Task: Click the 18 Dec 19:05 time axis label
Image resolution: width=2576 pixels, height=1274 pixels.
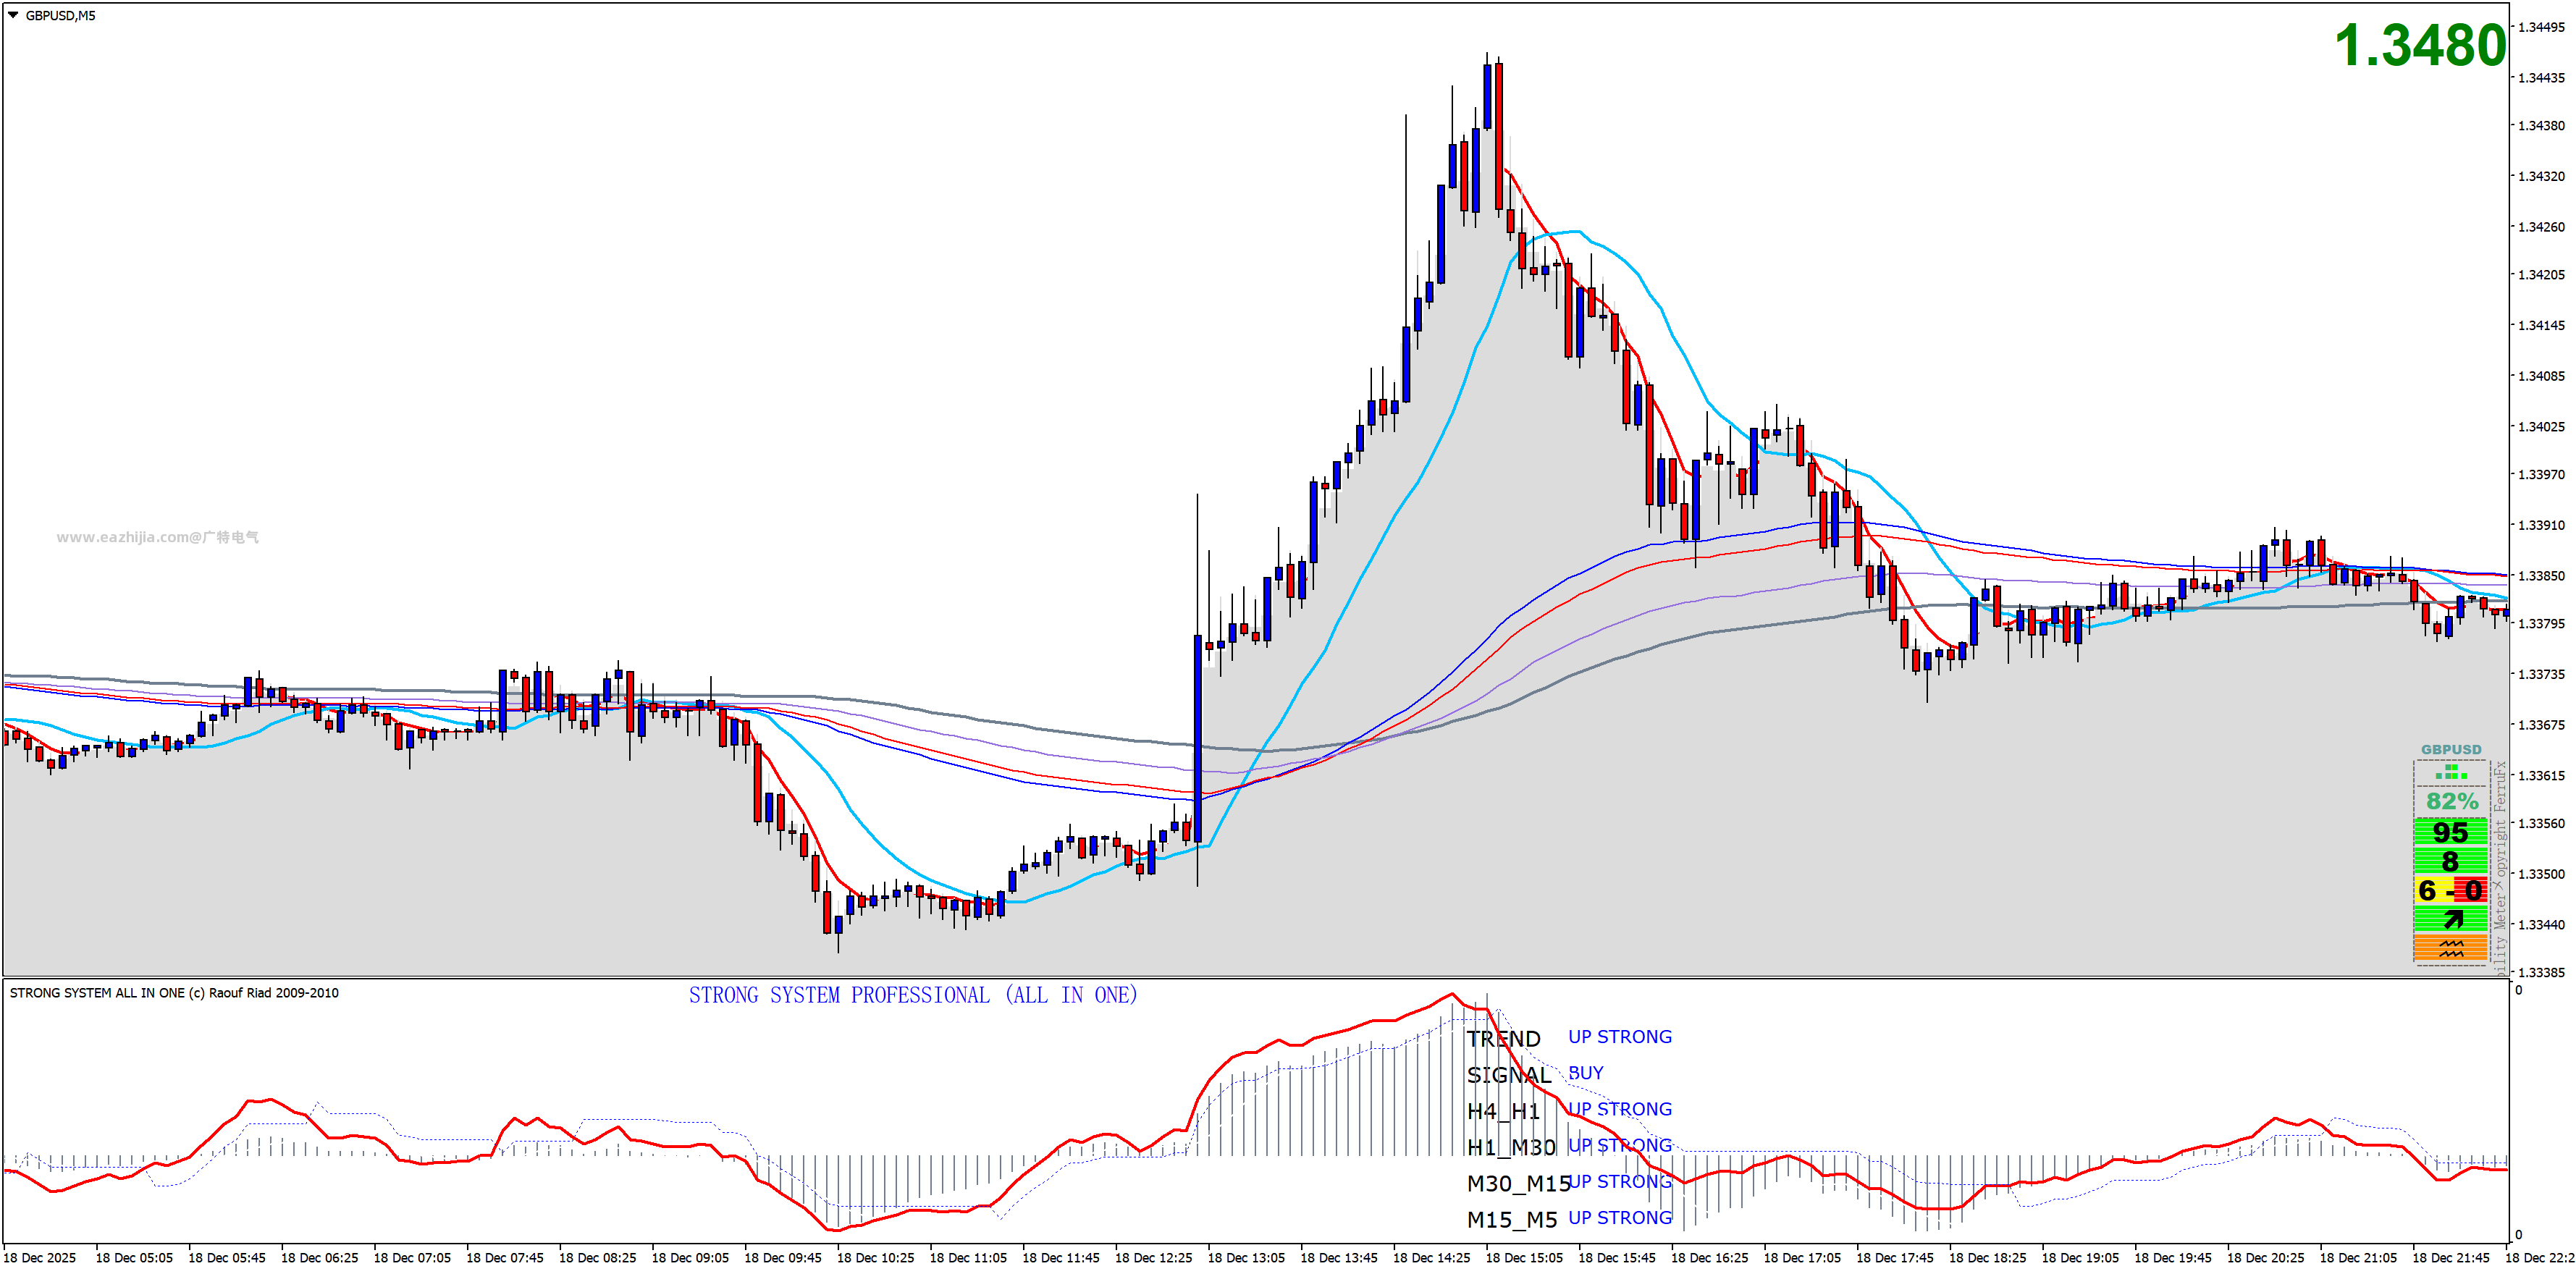Action: (2081, 1258)
